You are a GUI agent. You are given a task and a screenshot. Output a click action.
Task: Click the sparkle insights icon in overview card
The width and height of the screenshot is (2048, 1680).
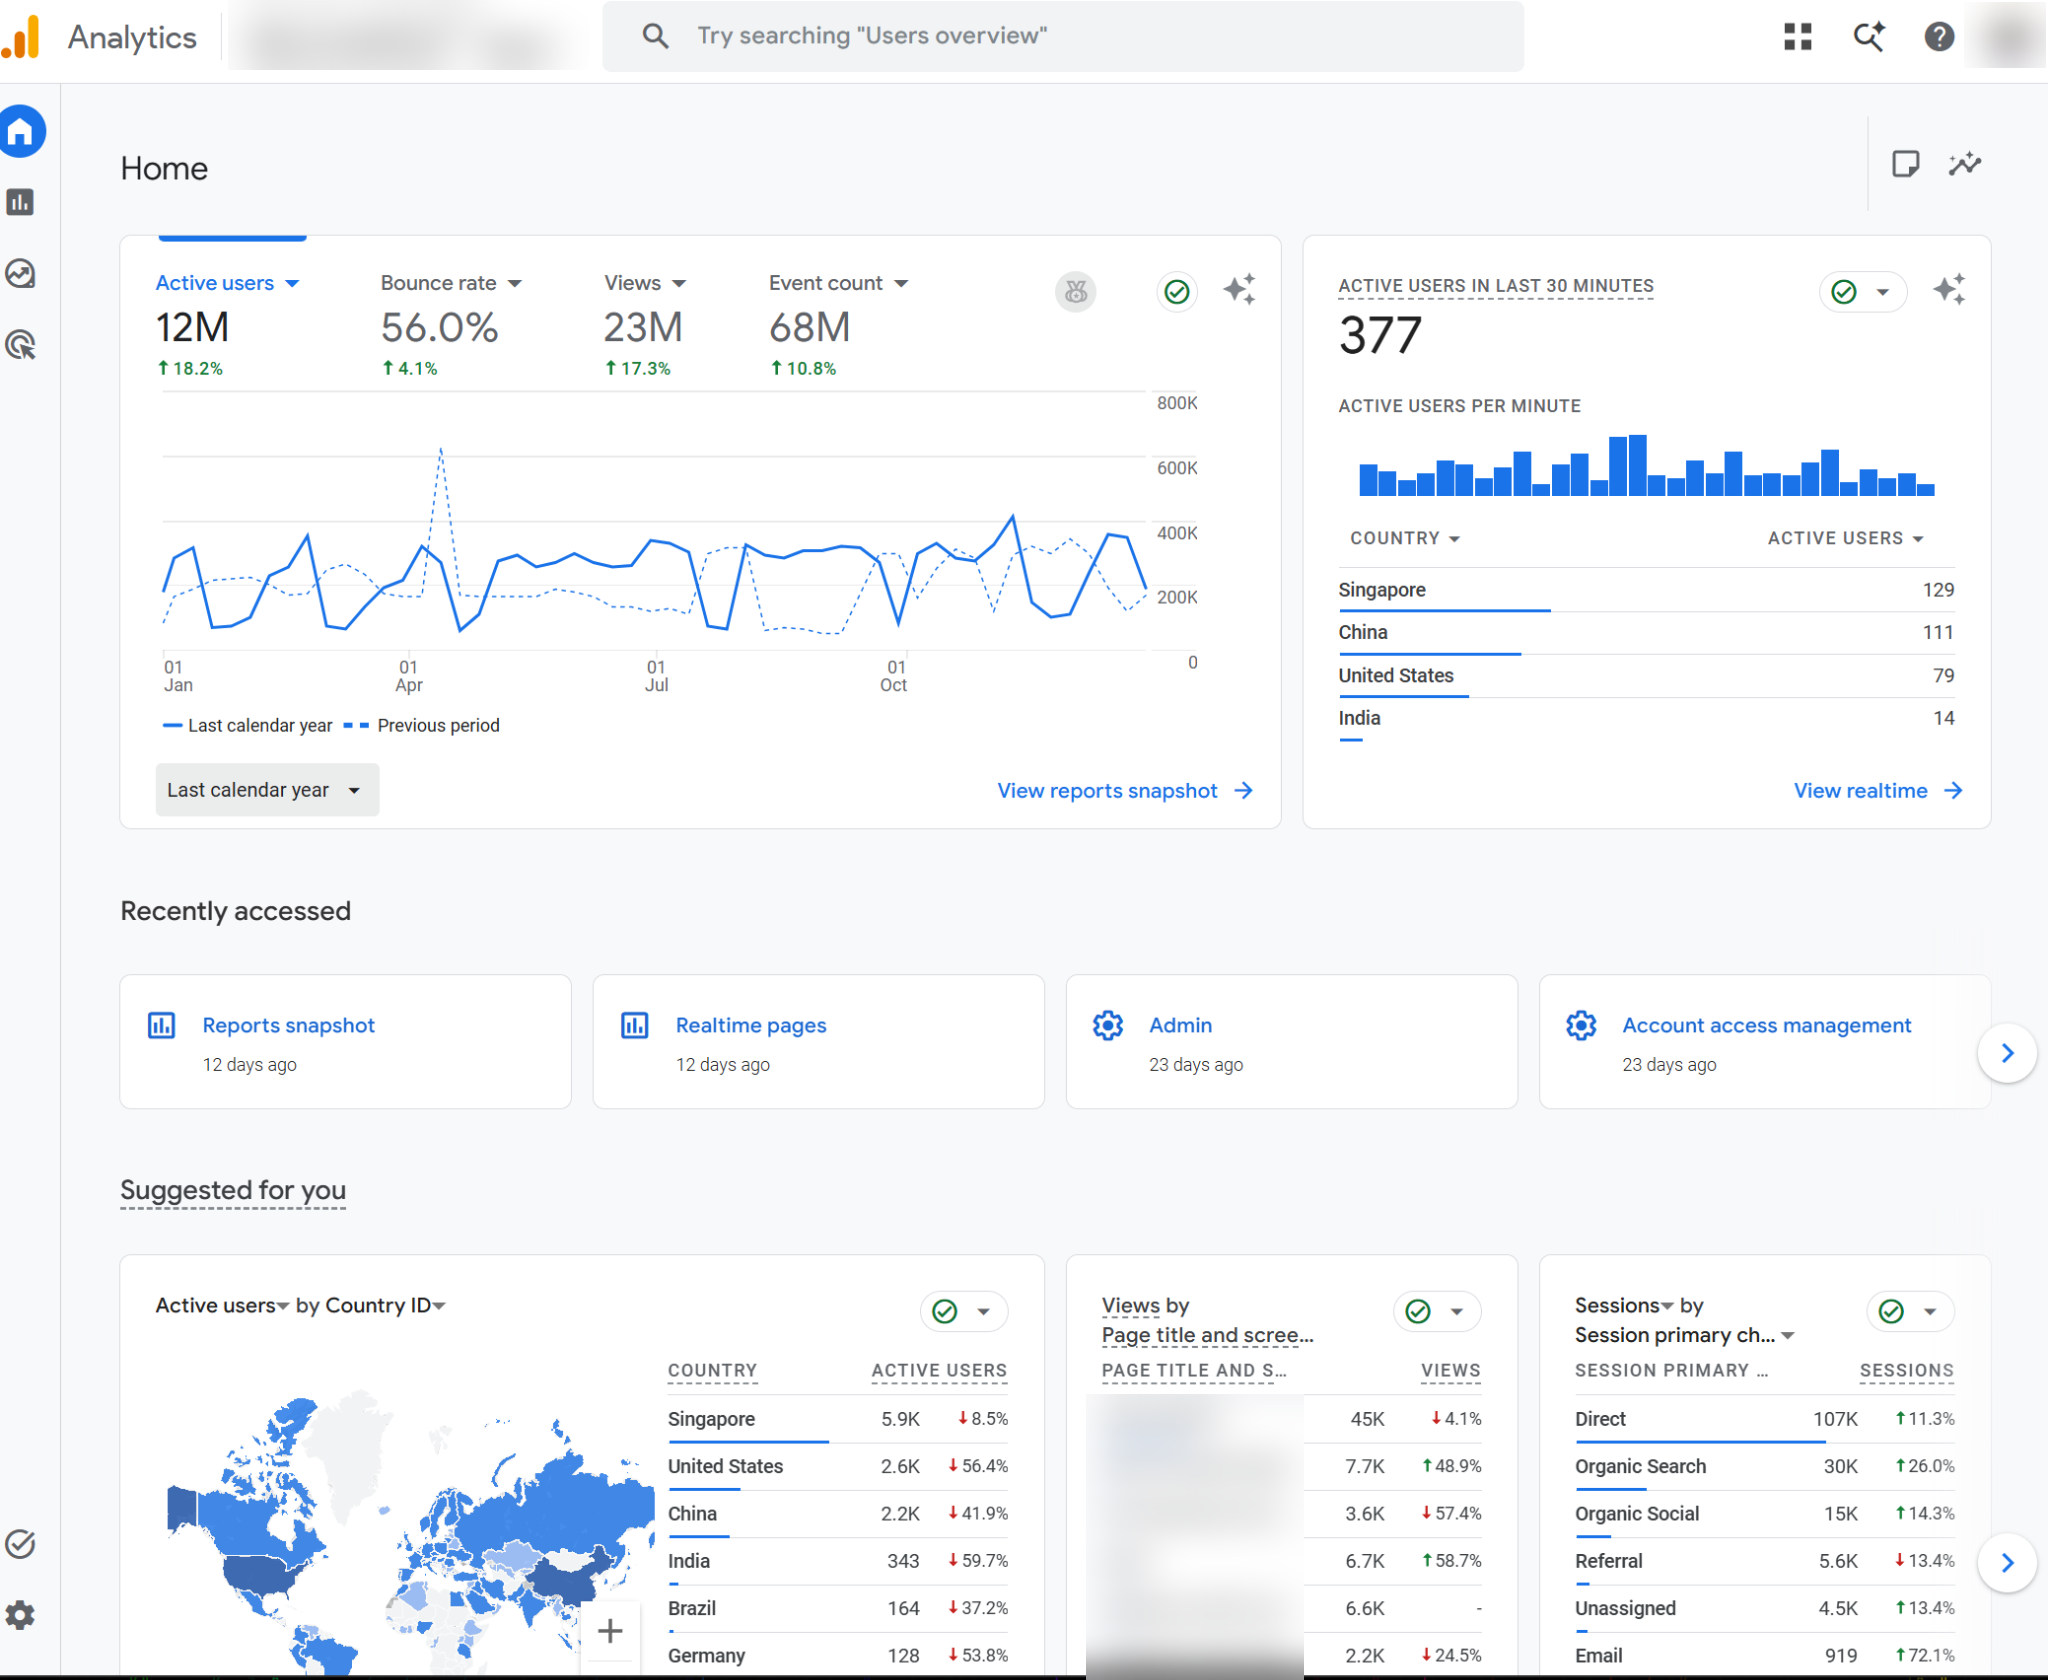pos(1240,290)
